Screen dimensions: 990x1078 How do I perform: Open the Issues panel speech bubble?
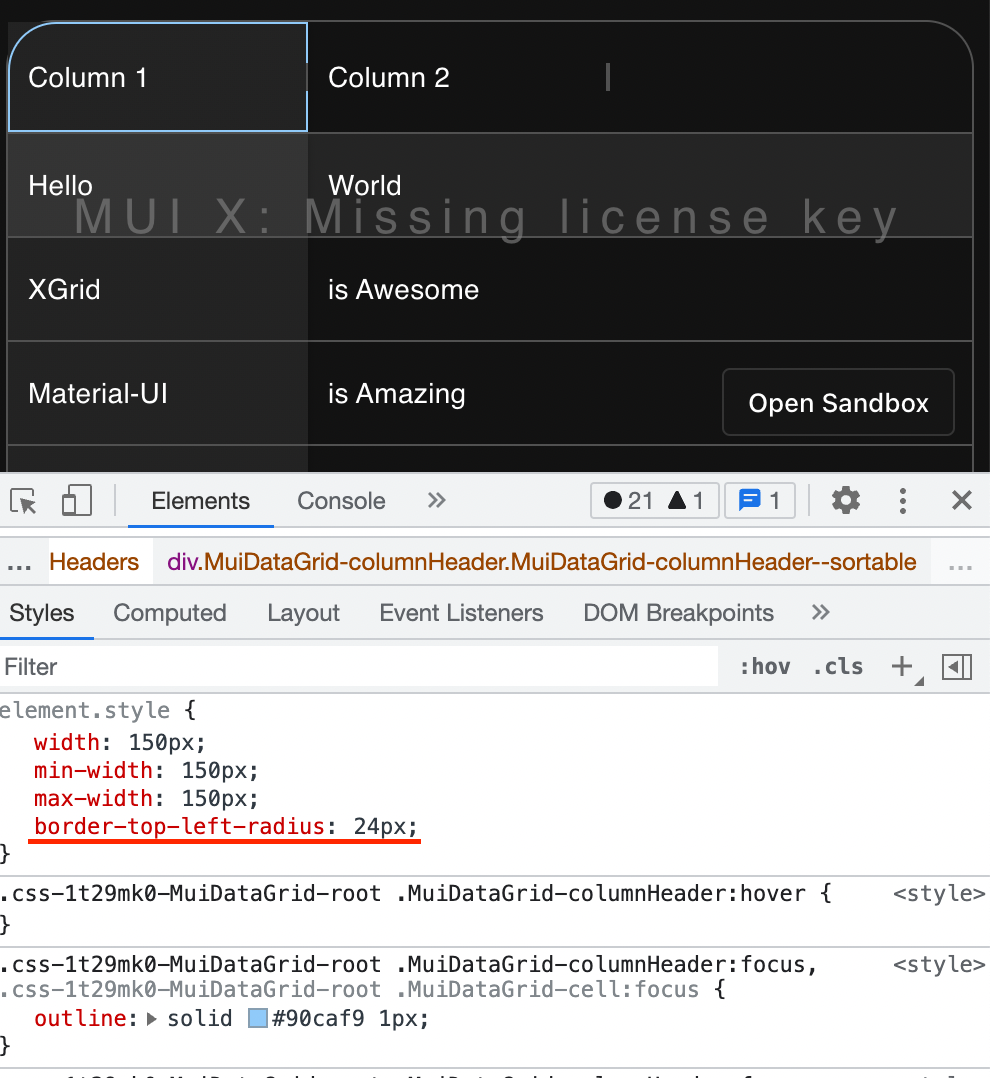point(759,500)
